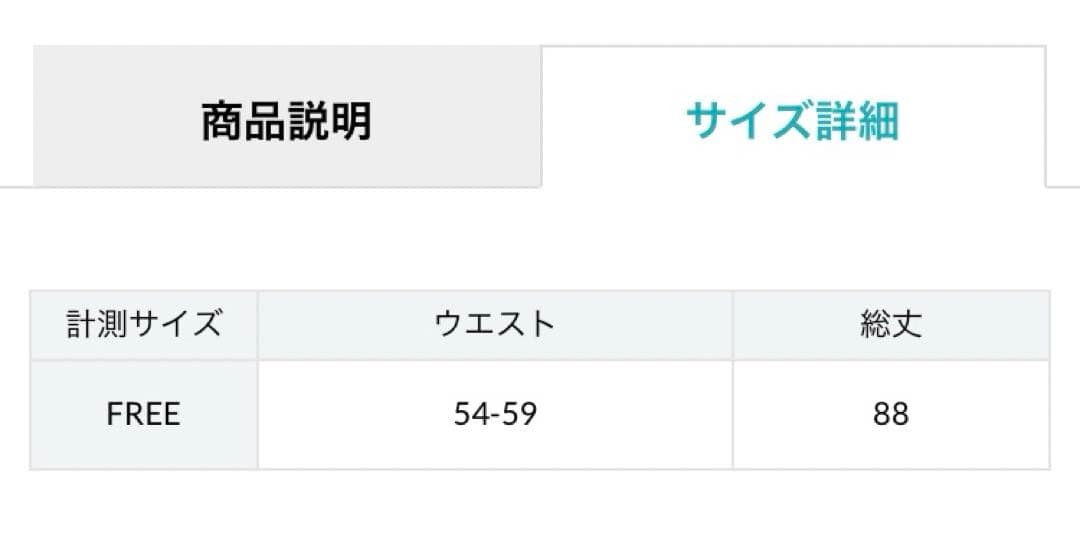Click the 88 total length value
Viewport: 1080px width, 539px height.
pyautogui.click(x=890, y=414)
